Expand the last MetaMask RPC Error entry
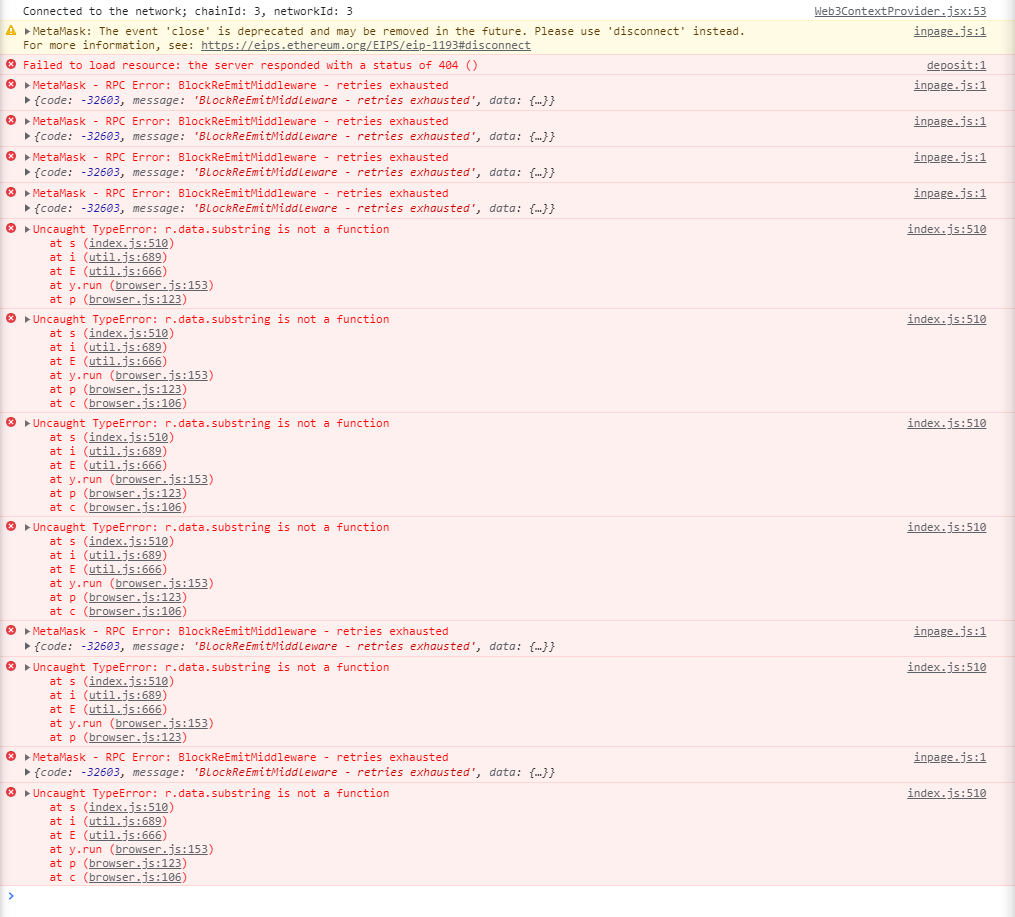 [x=27, y=757]
